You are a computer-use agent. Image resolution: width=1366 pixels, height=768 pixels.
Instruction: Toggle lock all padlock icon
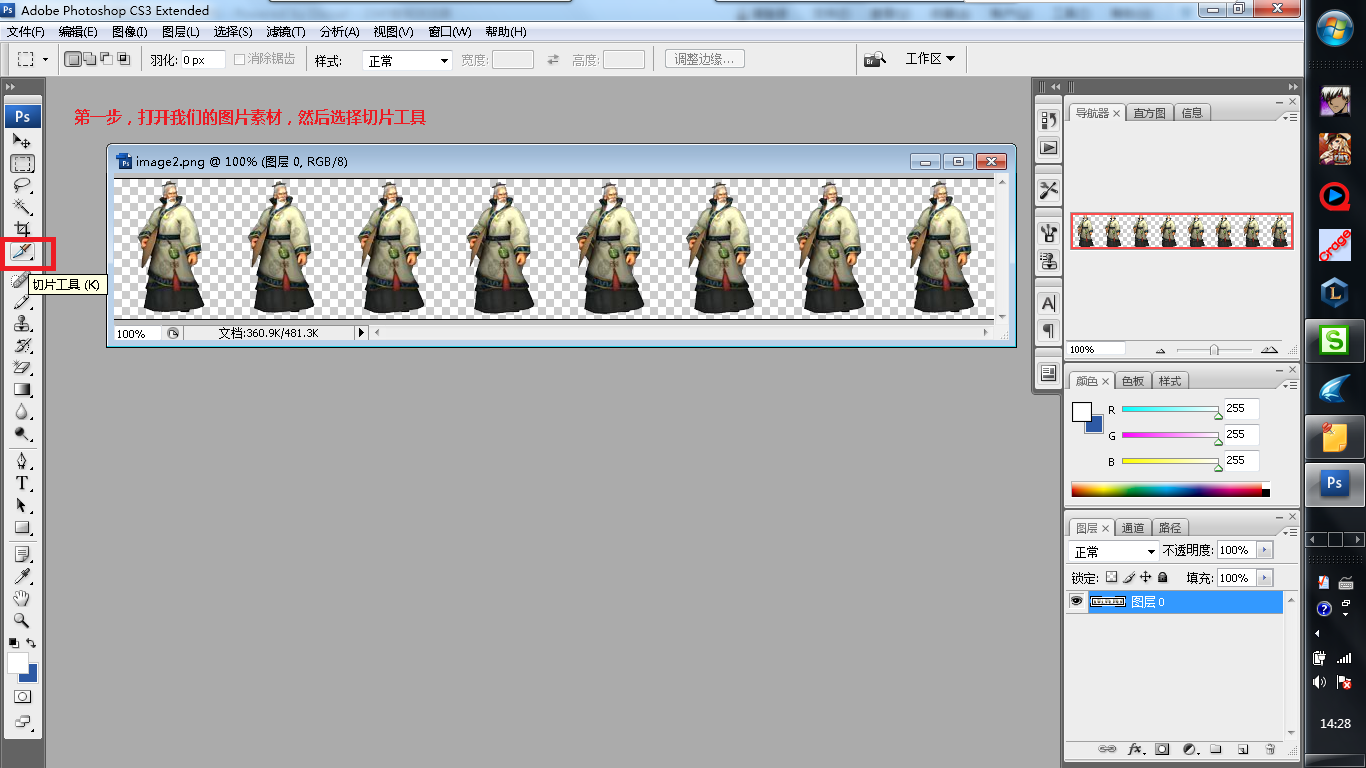coord(1163,578)
